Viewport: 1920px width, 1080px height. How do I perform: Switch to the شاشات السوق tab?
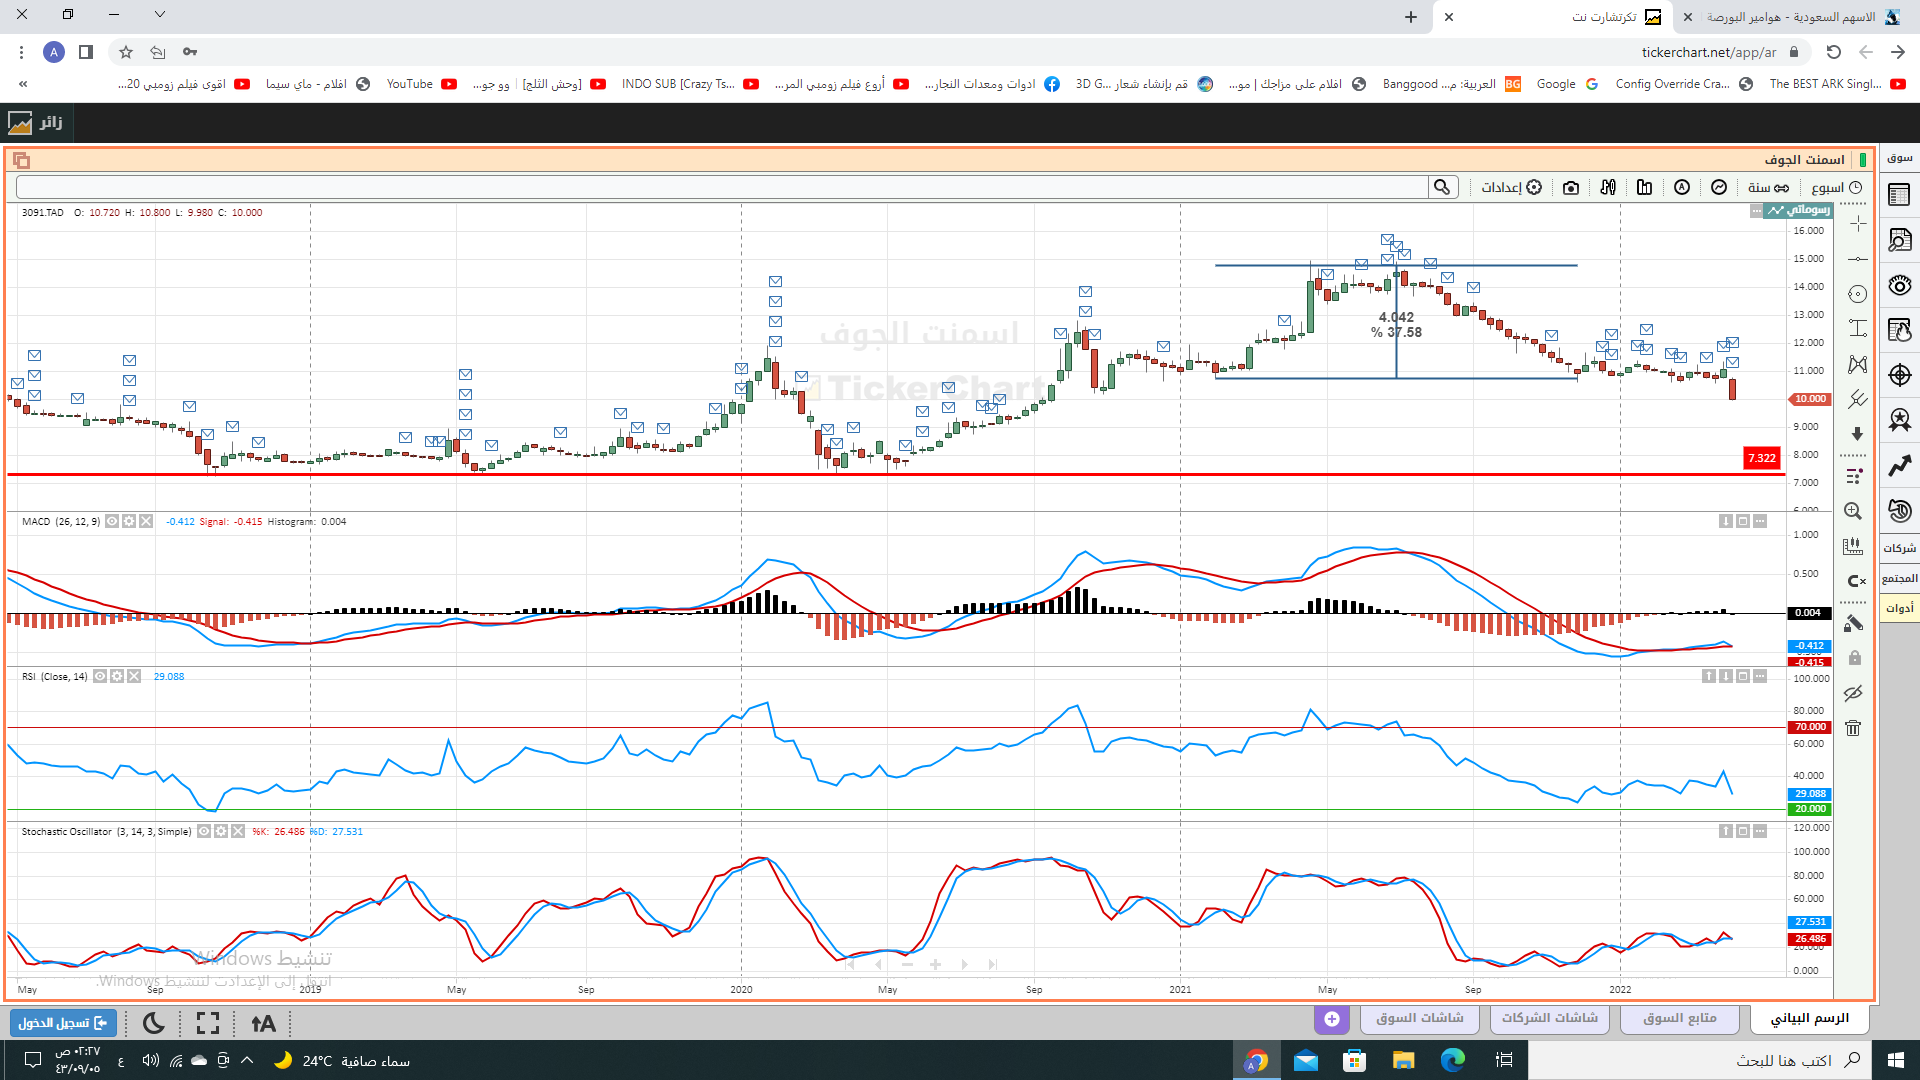(x=1419, y=1018)
